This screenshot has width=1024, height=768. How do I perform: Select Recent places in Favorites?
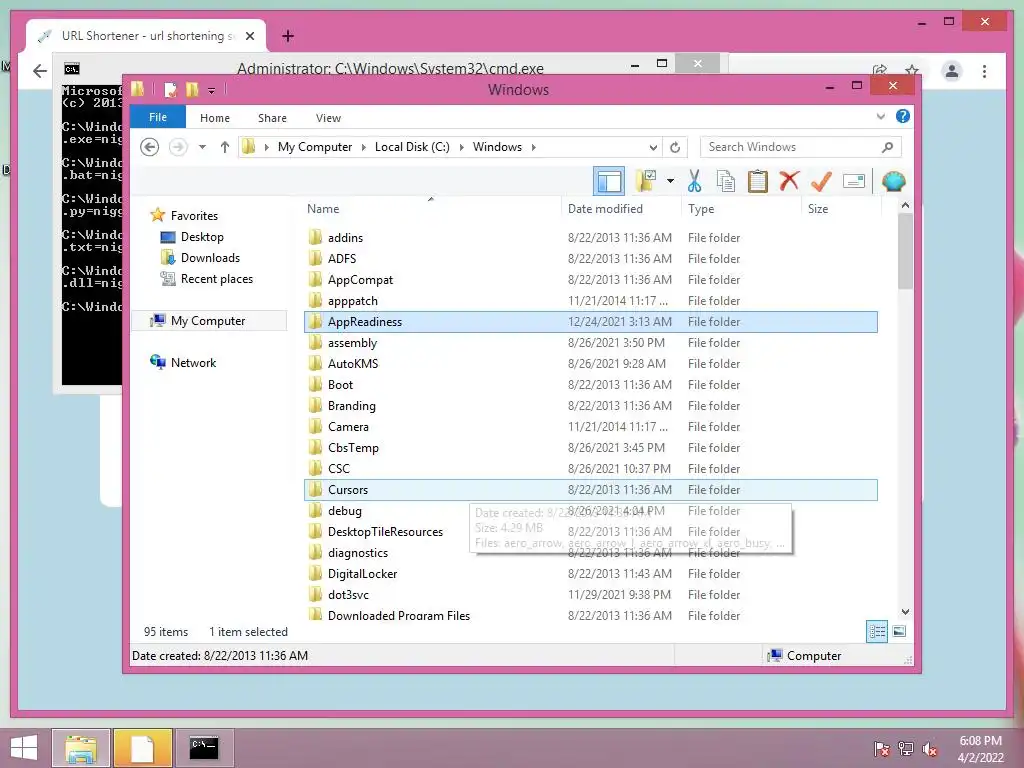click(x=216, y=279)
